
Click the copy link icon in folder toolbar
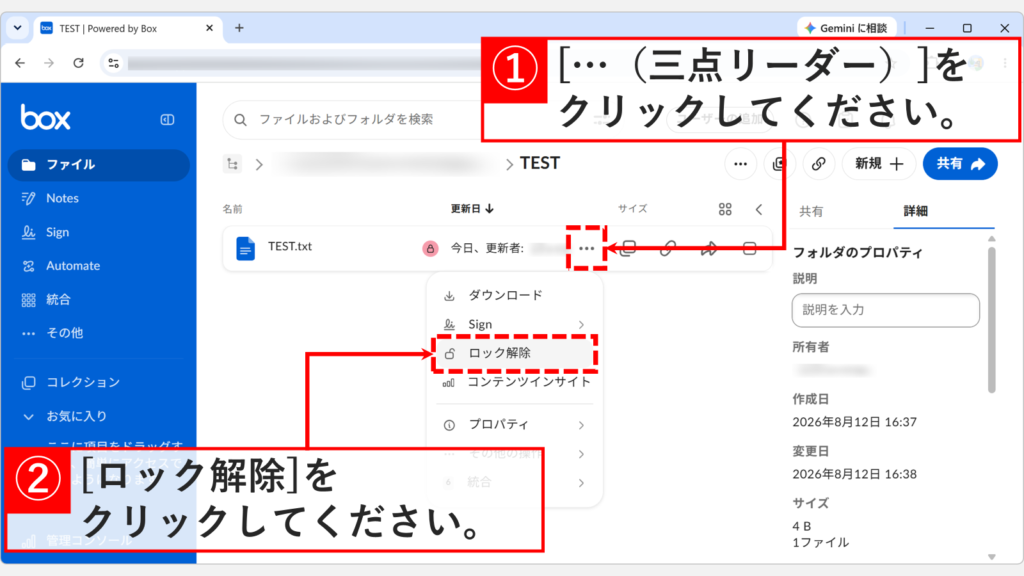click(818, 164)
